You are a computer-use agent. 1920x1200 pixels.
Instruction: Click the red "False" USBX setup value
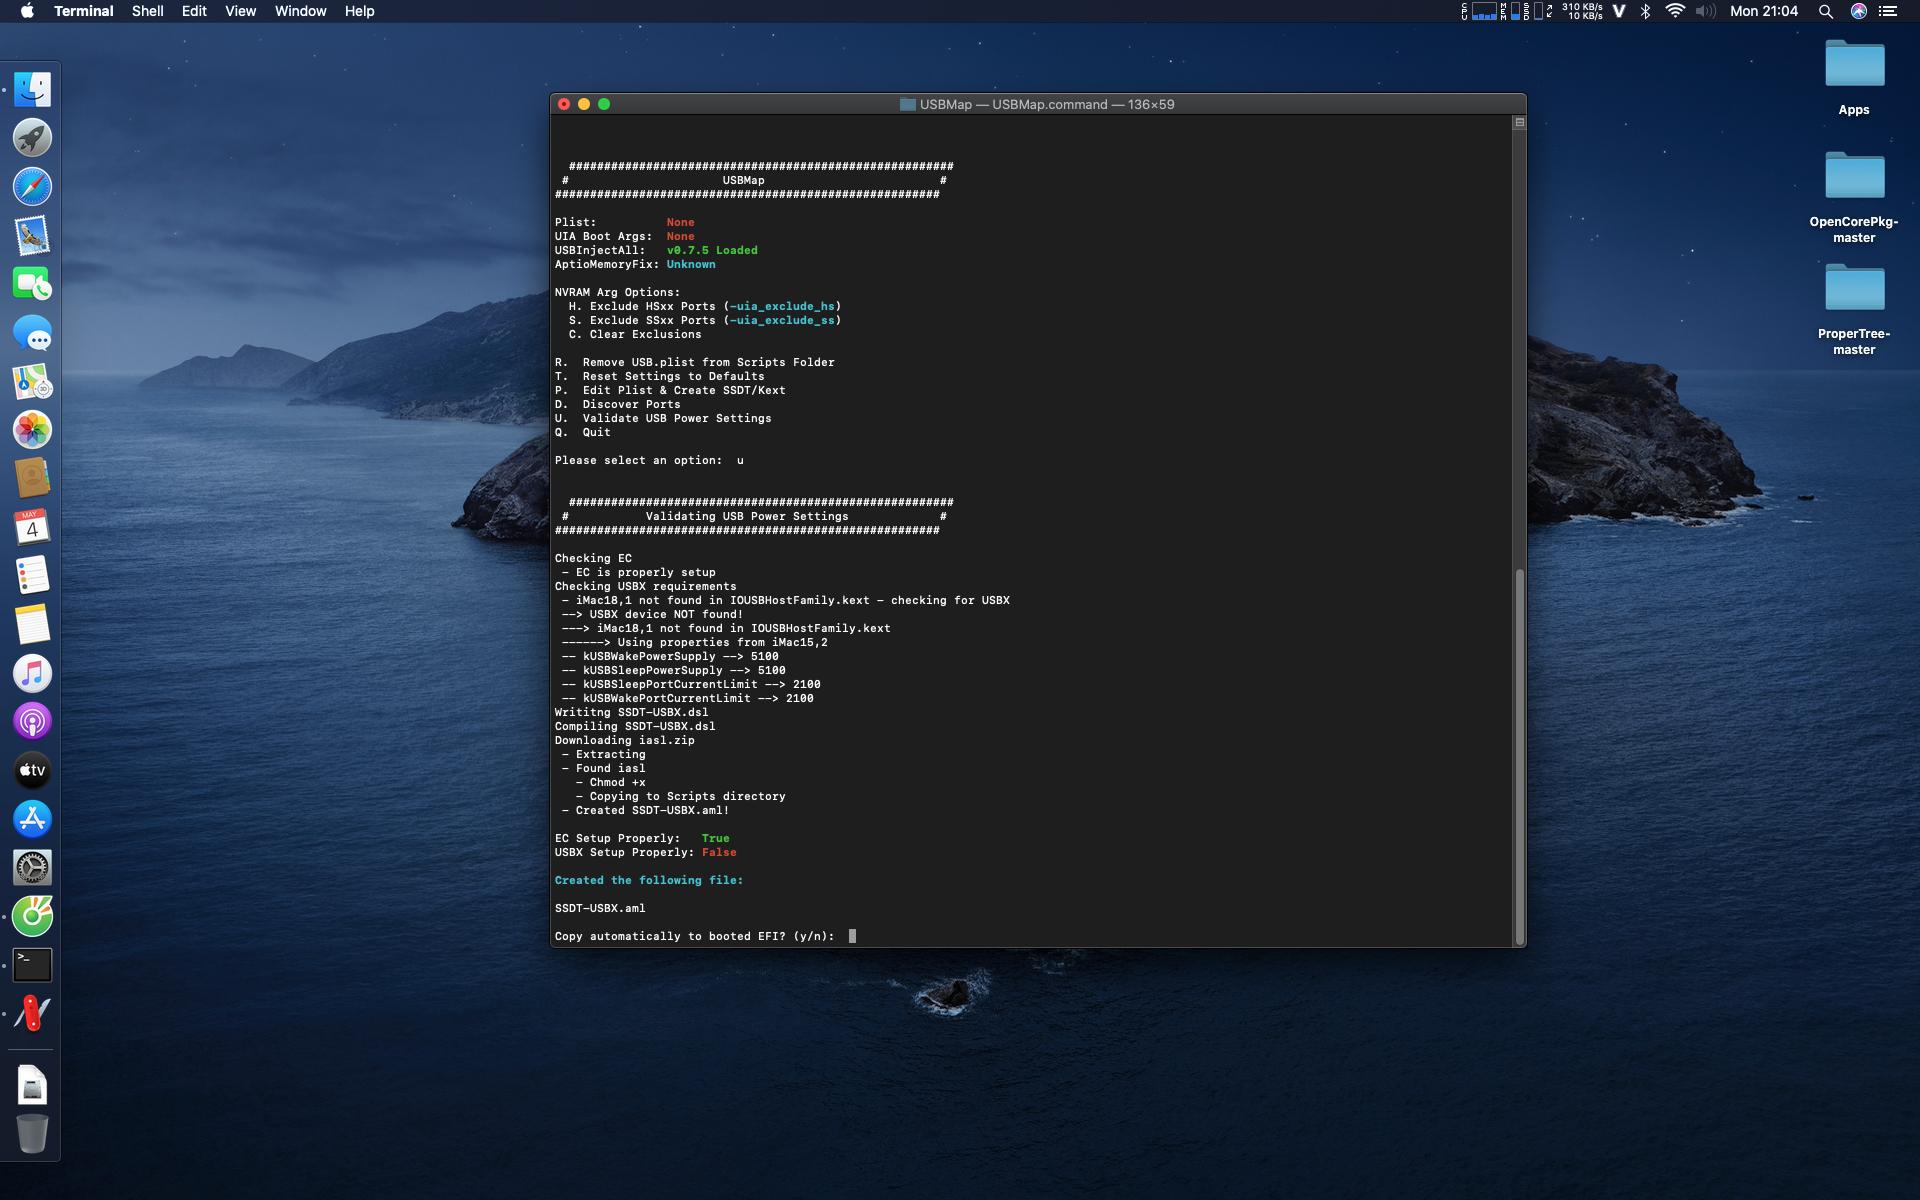pos(719,852)
